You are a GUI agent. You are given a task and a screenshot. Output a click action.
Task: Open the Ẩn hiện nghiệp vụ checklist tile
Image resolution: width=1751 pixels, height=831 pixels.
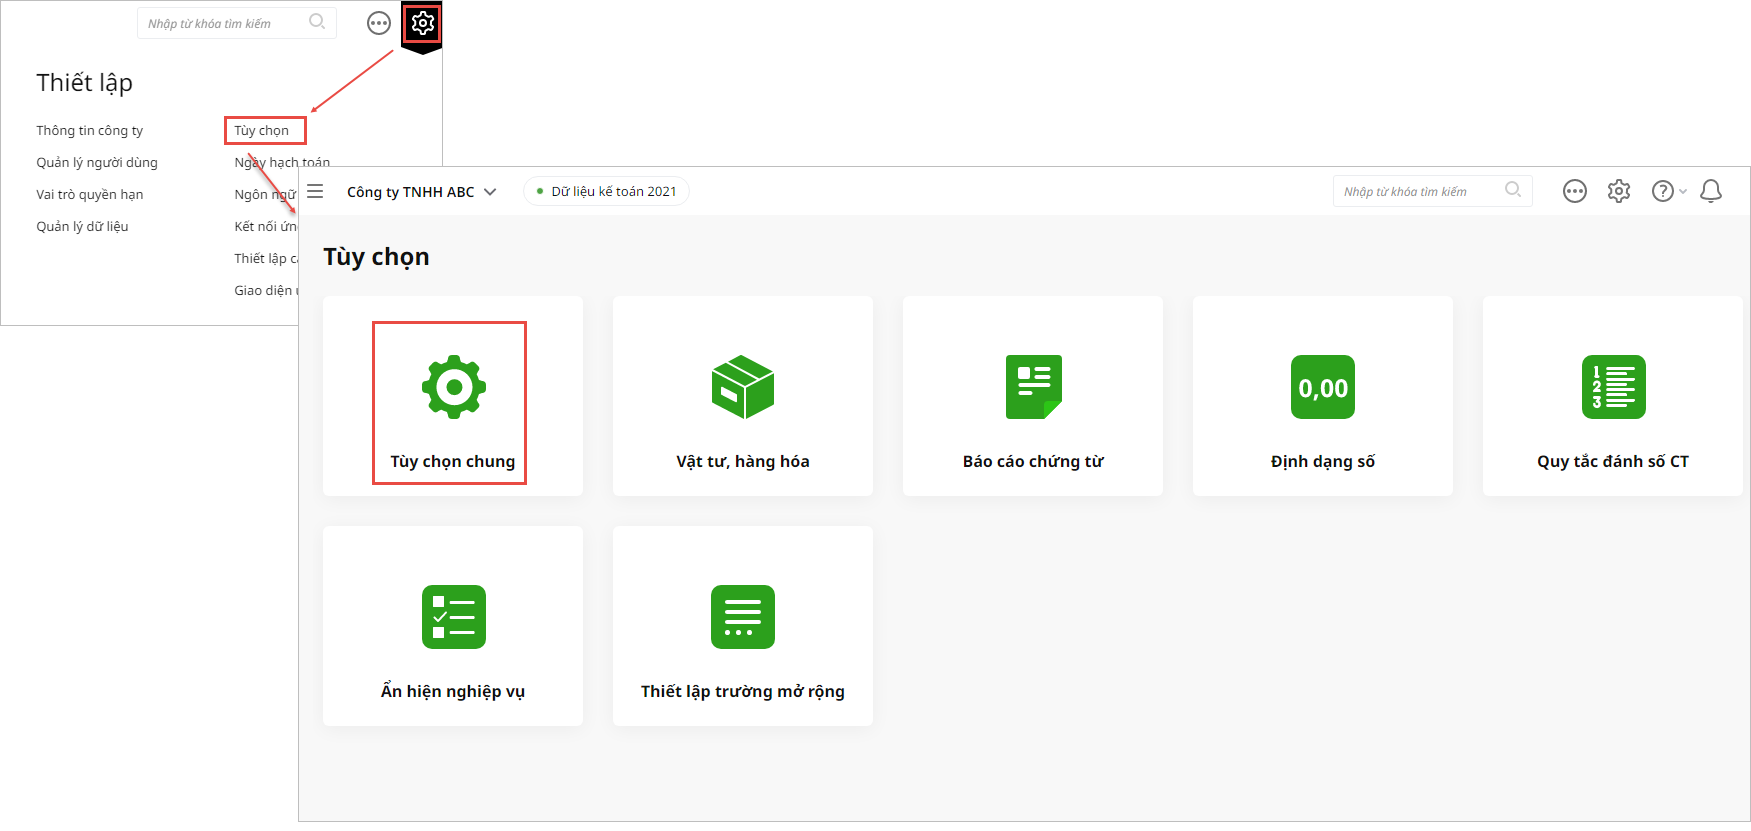tap(453, 627)
